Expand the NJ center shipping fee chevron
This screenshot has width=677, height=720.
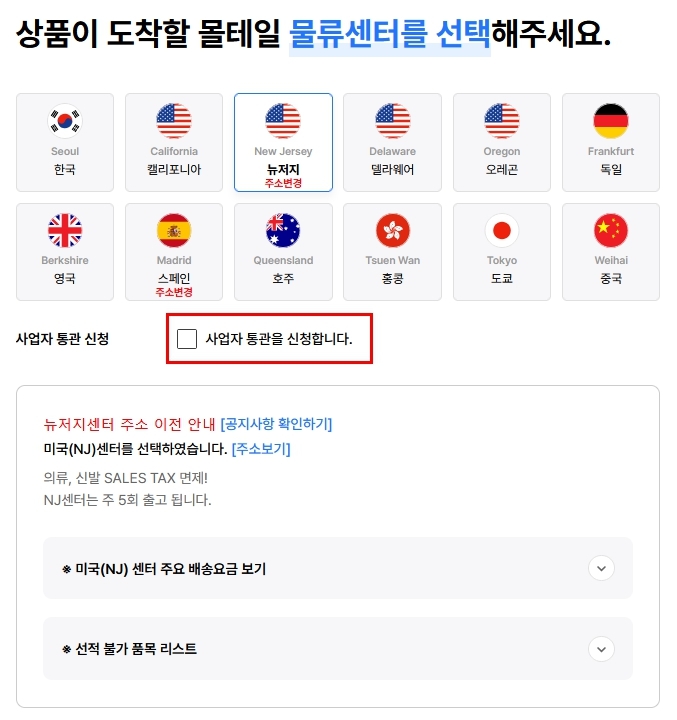601,568
